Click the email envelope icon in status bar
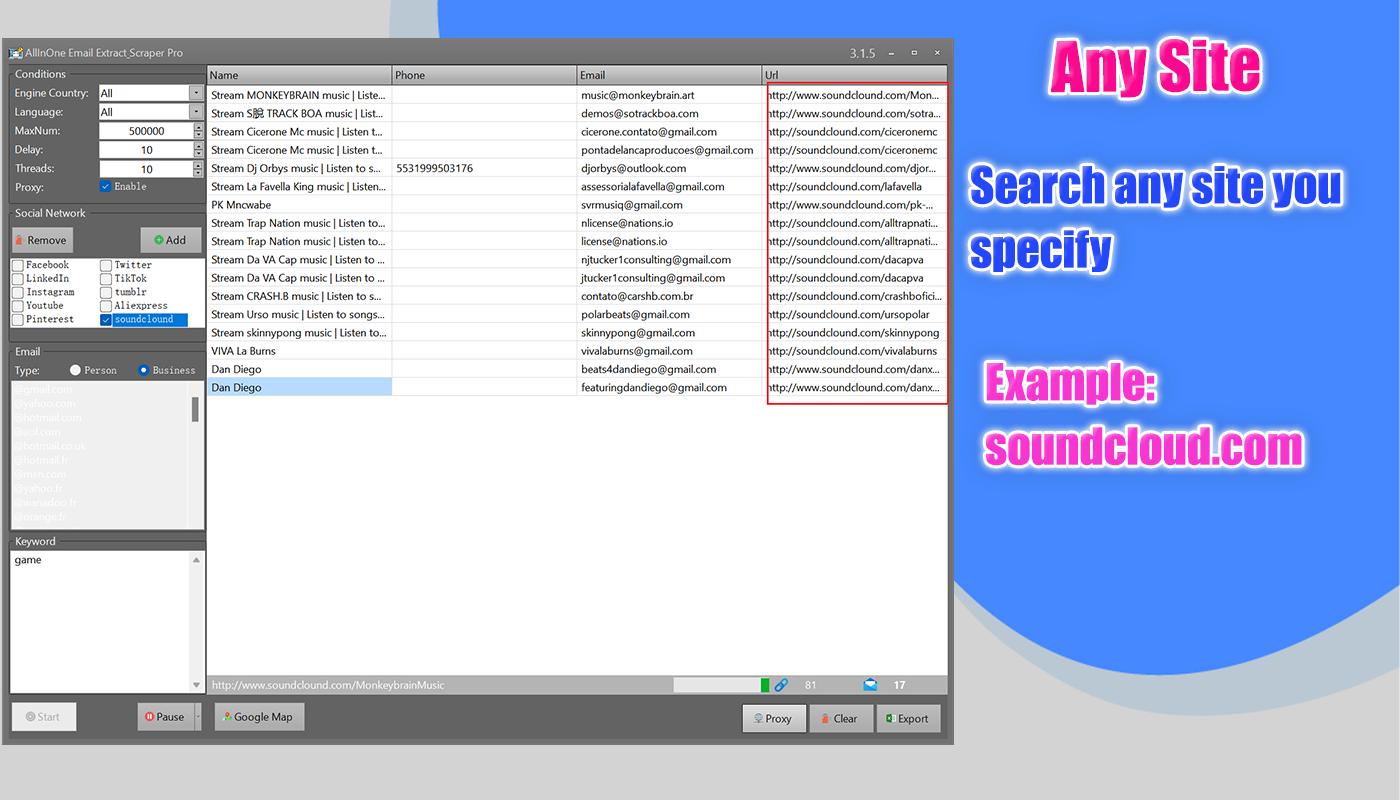Image resolution: width=1400 pixels, height=800 pixels. tap(871, 685)
